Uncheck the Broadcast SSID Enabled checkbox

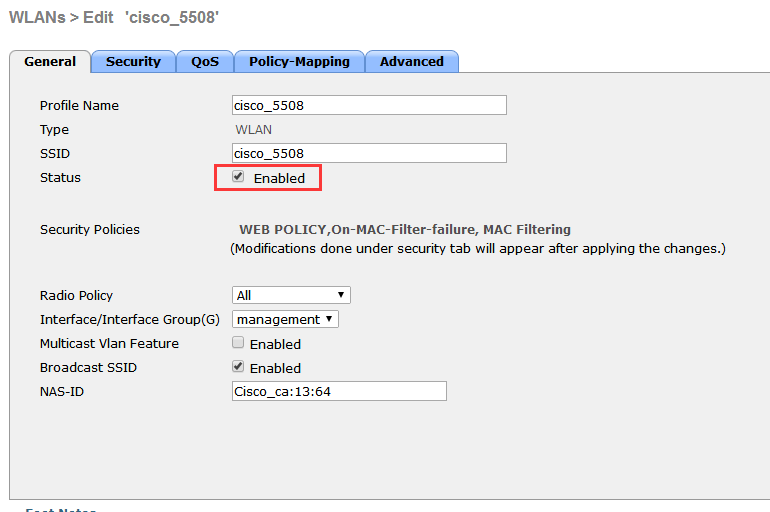238,366
